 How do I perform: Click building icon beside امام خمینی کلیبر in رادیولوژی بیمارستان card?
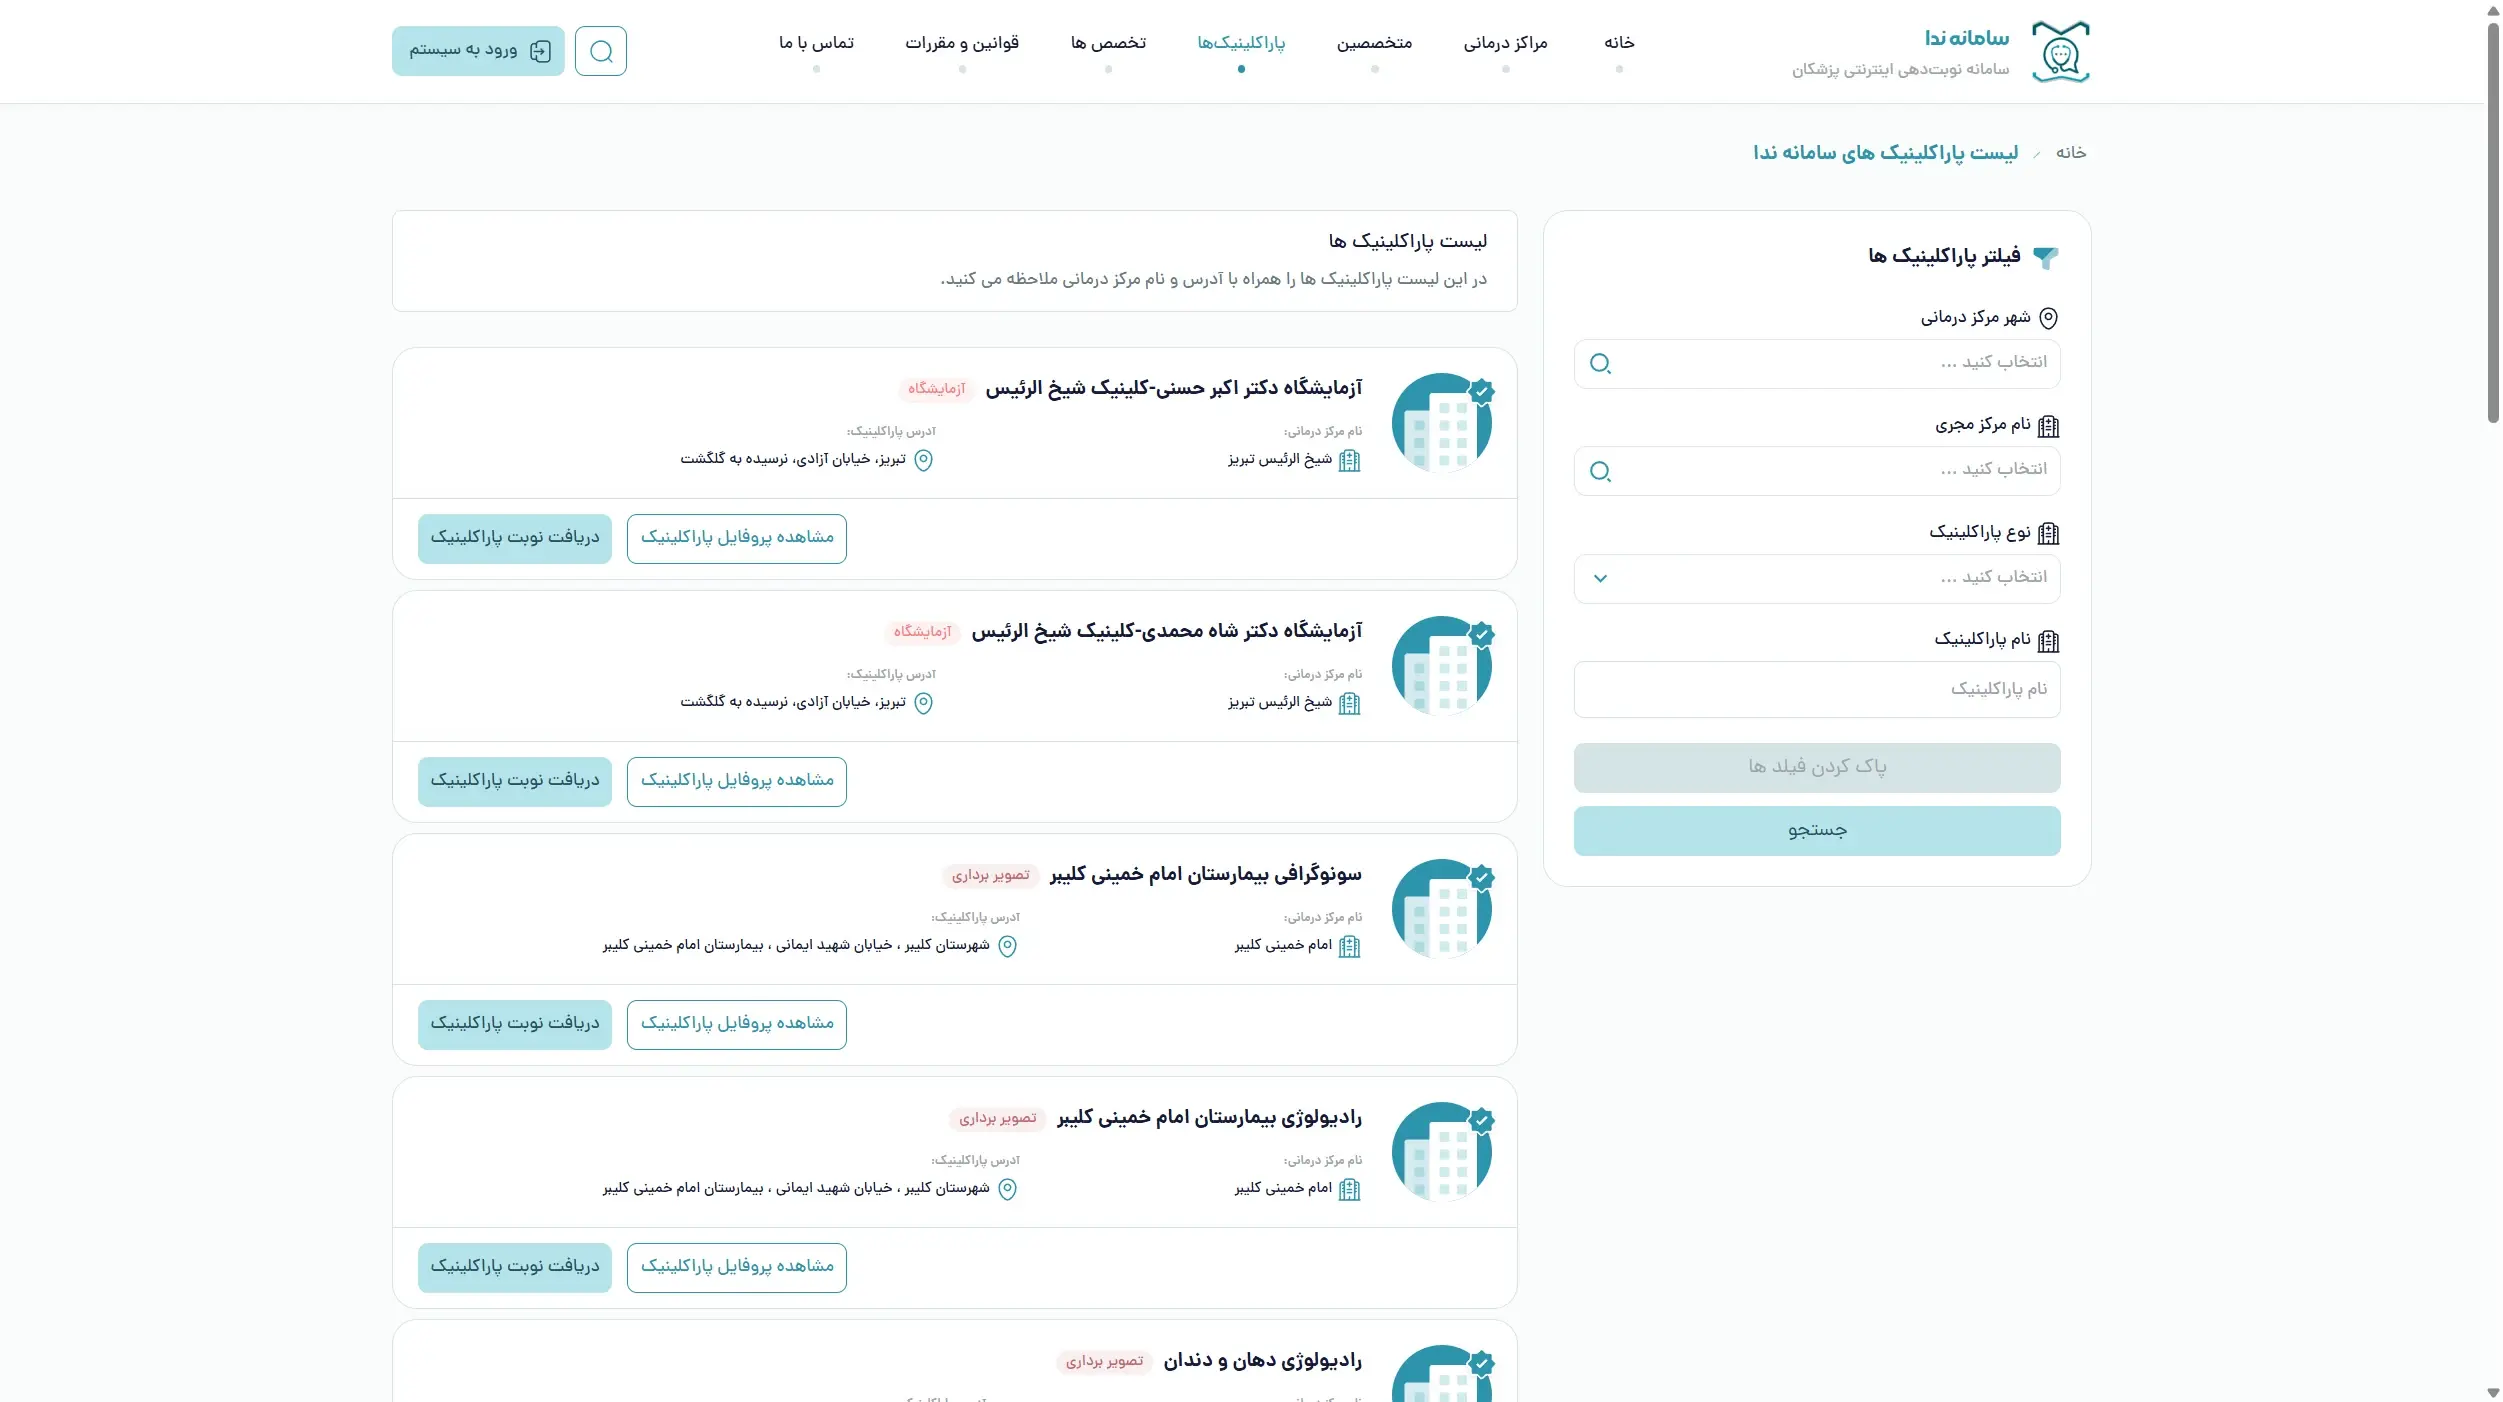[1349, 1189]
